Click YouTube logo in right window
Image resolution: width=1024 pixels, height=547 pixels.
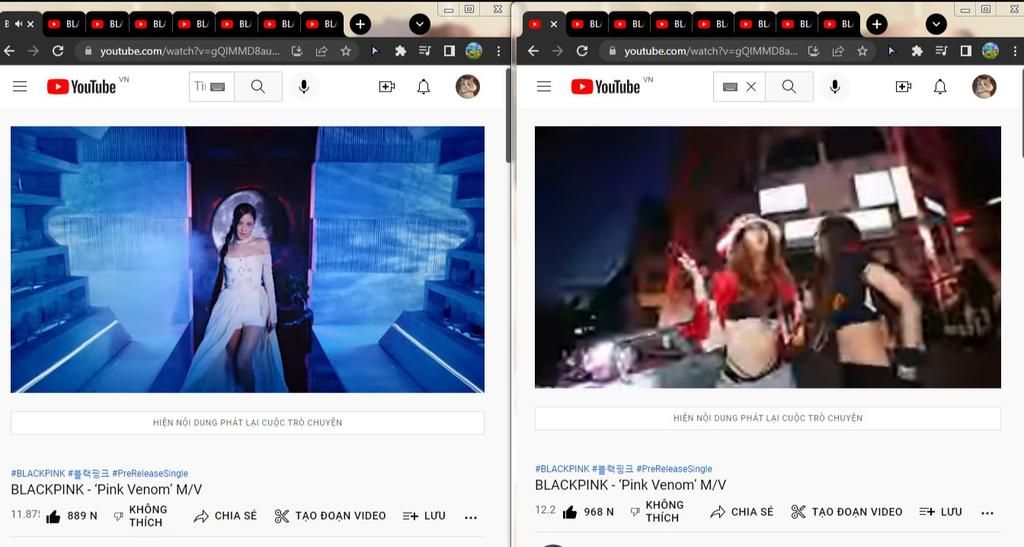(x=605, y=86)
